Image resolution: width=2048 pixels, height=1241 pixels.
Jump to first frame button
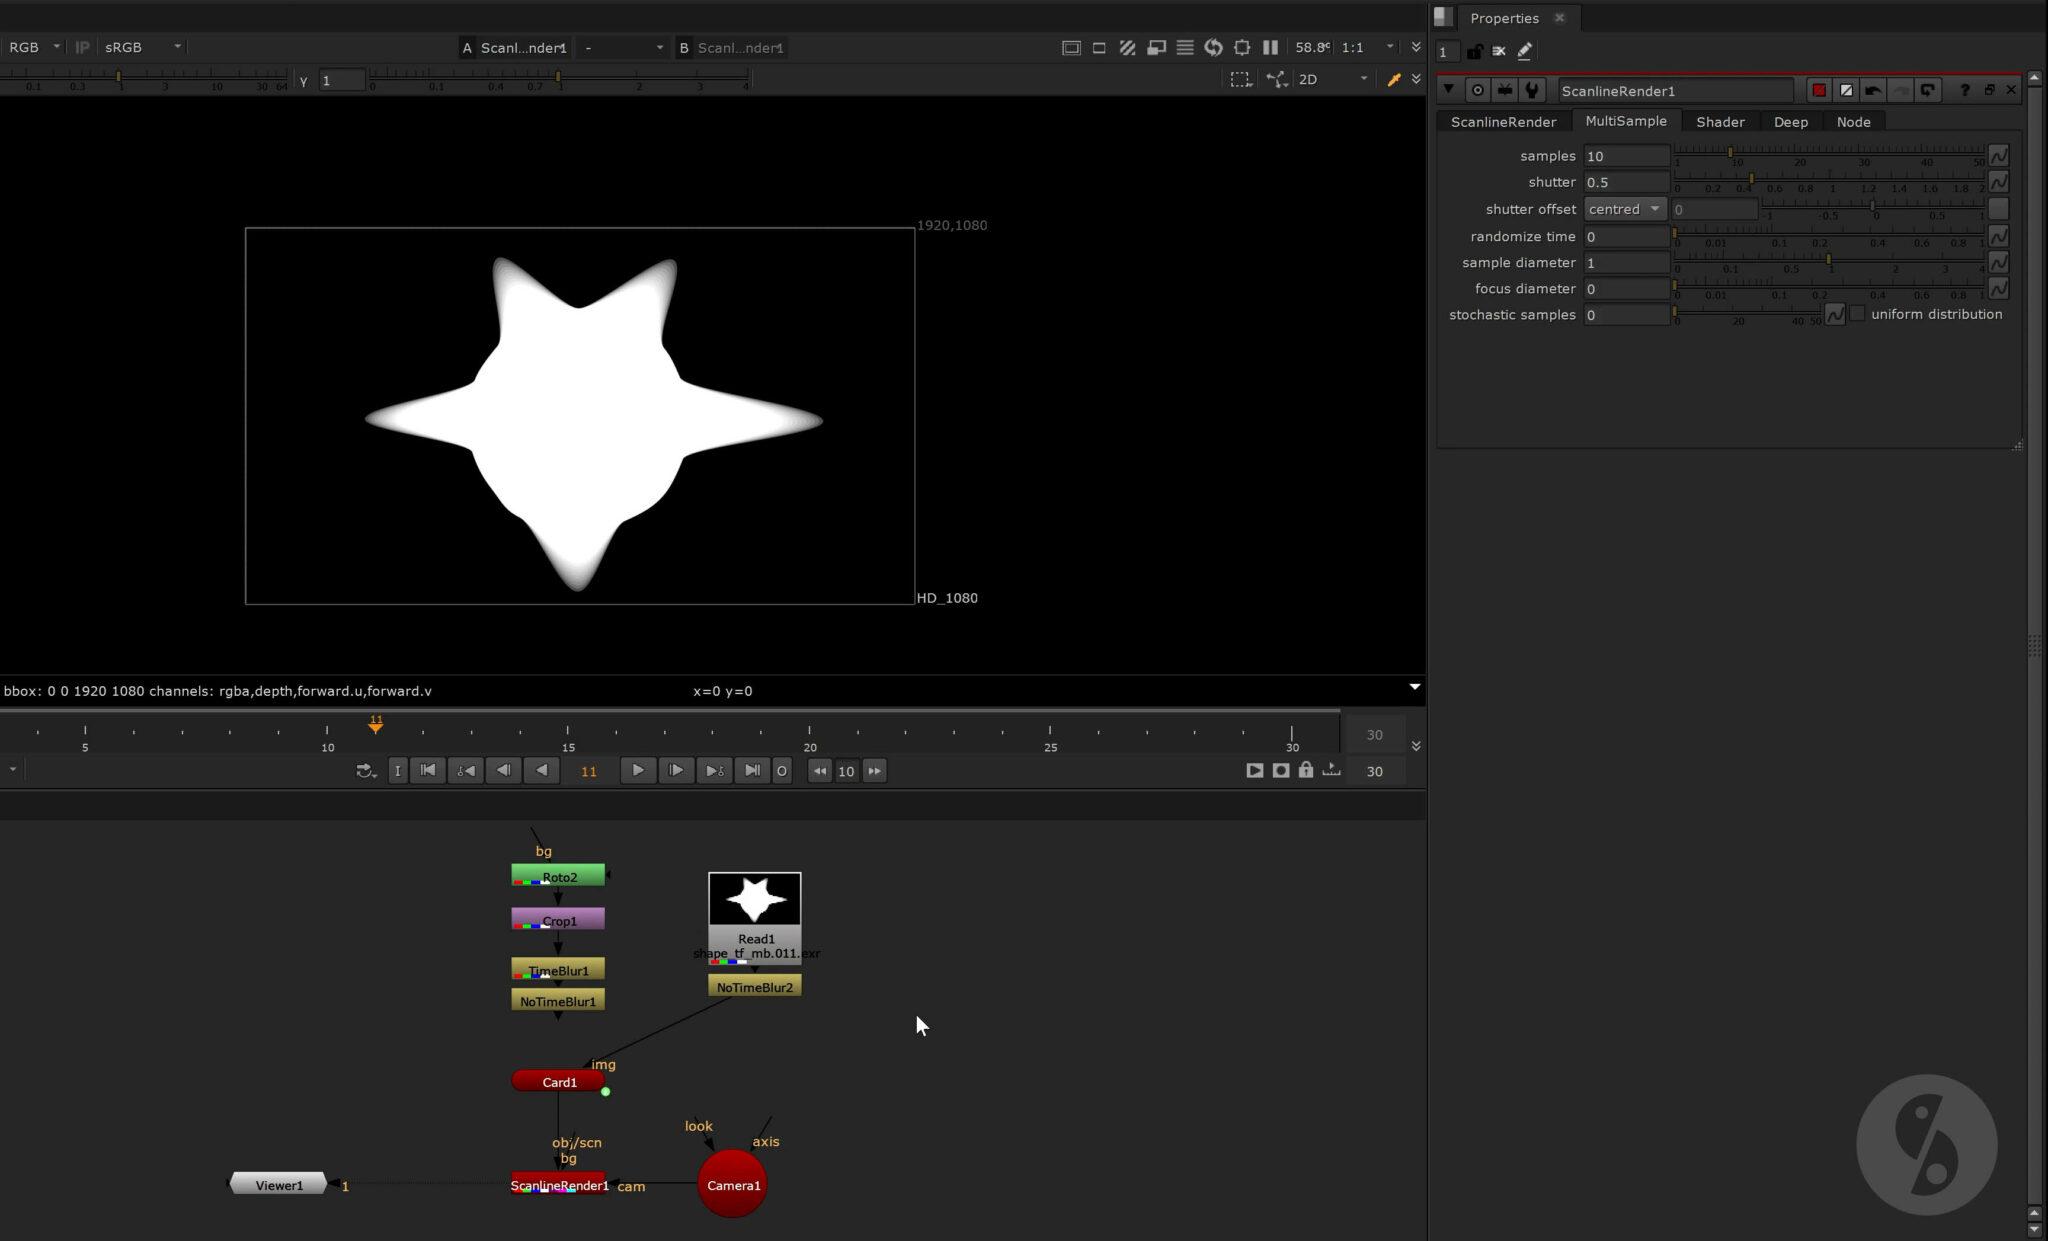[x=428, y=771]
